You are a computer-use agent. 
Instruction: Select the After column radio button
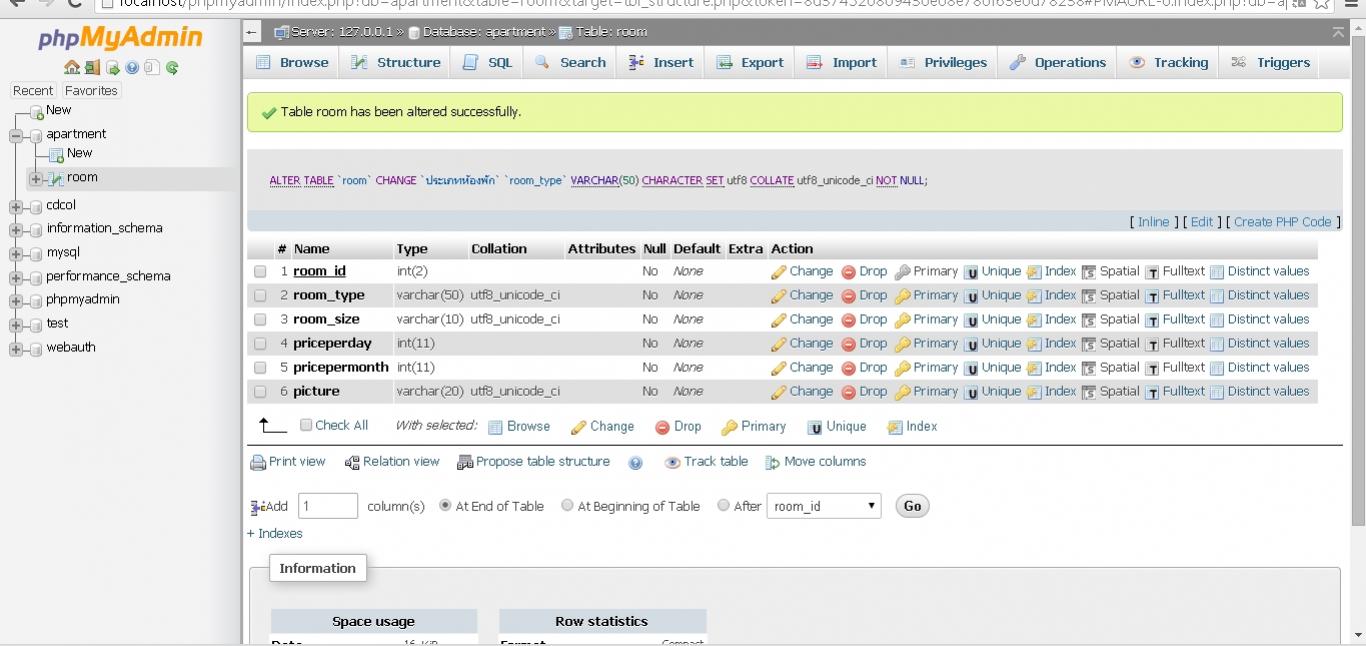[723, 505]
